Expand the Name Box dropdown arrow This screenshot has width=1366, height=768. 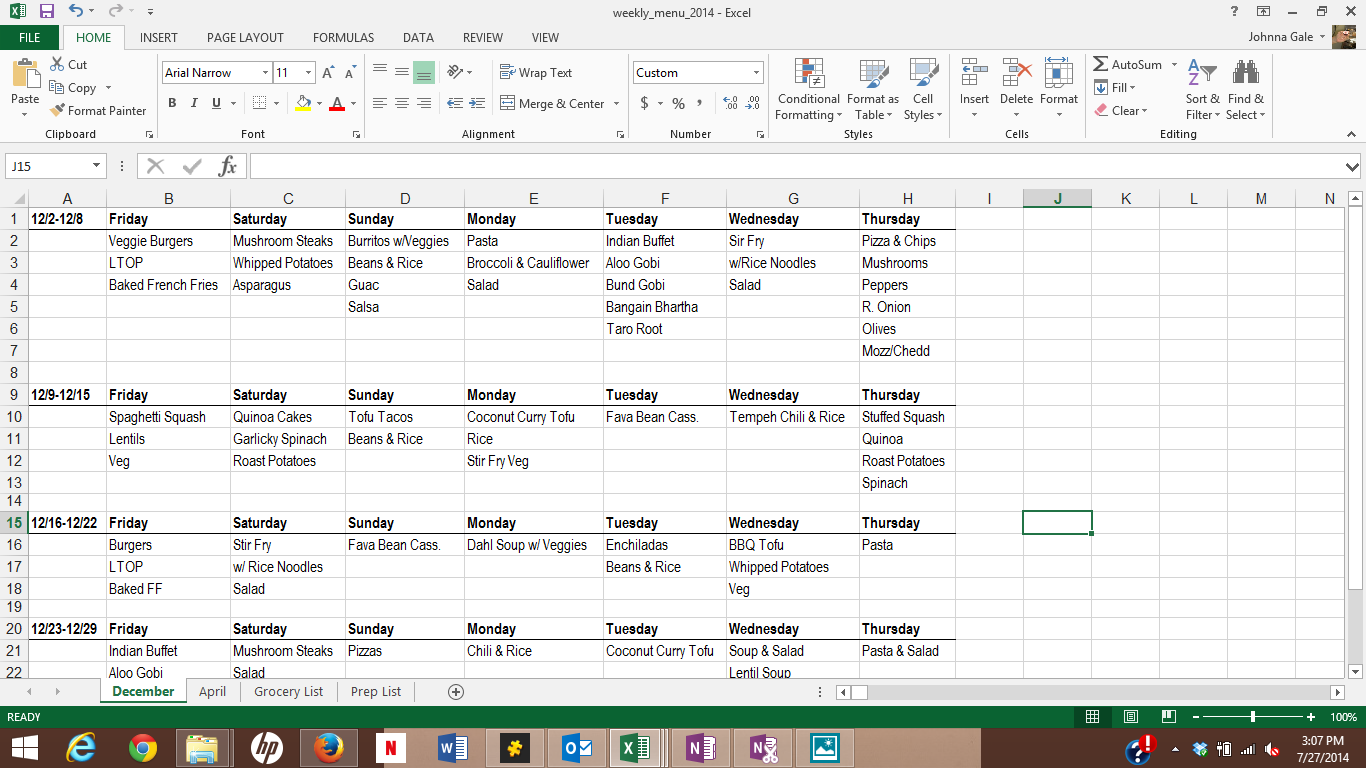pos(97,166)
